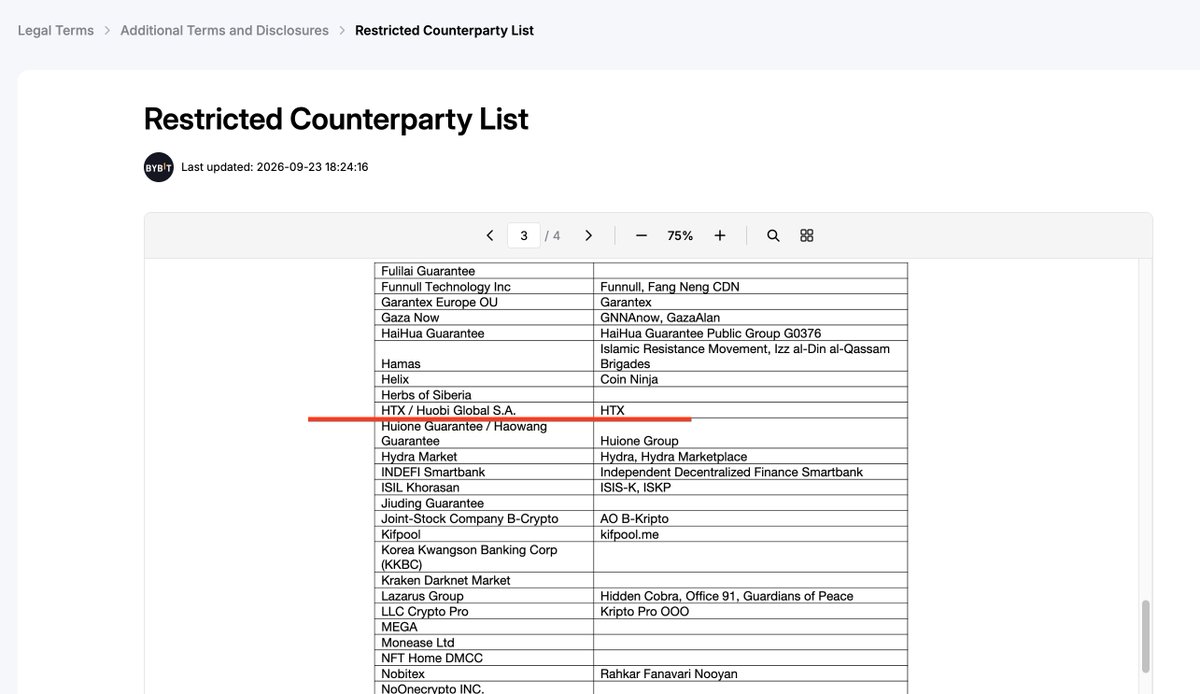Viewport: 1200px width, 694px height.
Task: Click the Bybit logo avatar
Action: pos(159,167)
